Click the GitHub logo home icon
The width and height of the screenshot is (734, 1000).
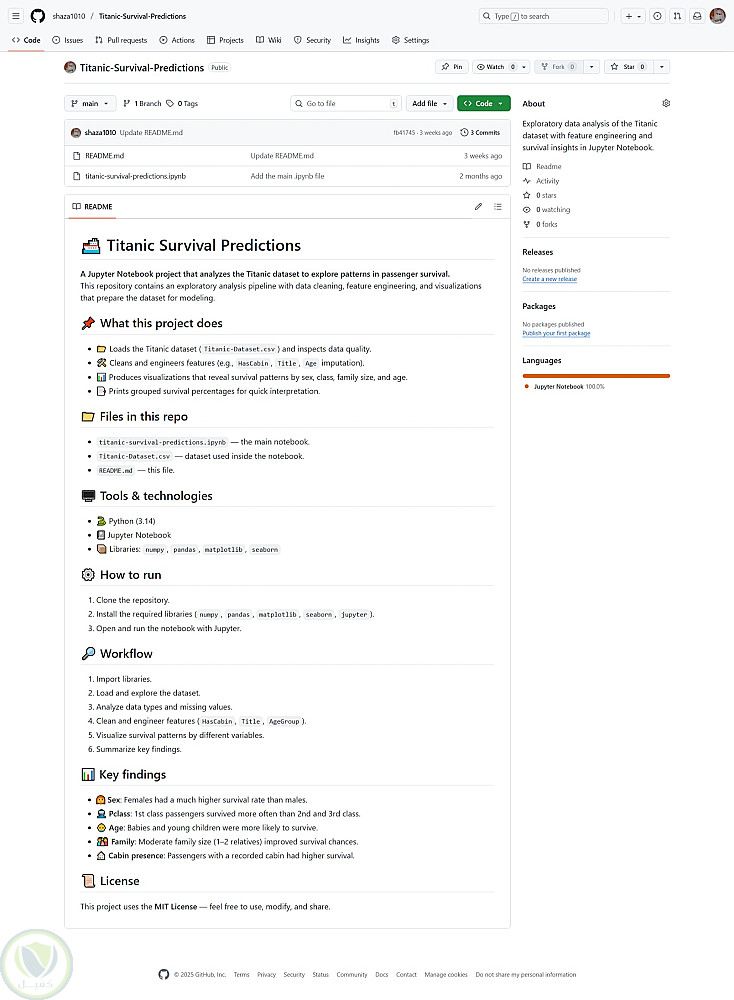[x=38, y=16]
